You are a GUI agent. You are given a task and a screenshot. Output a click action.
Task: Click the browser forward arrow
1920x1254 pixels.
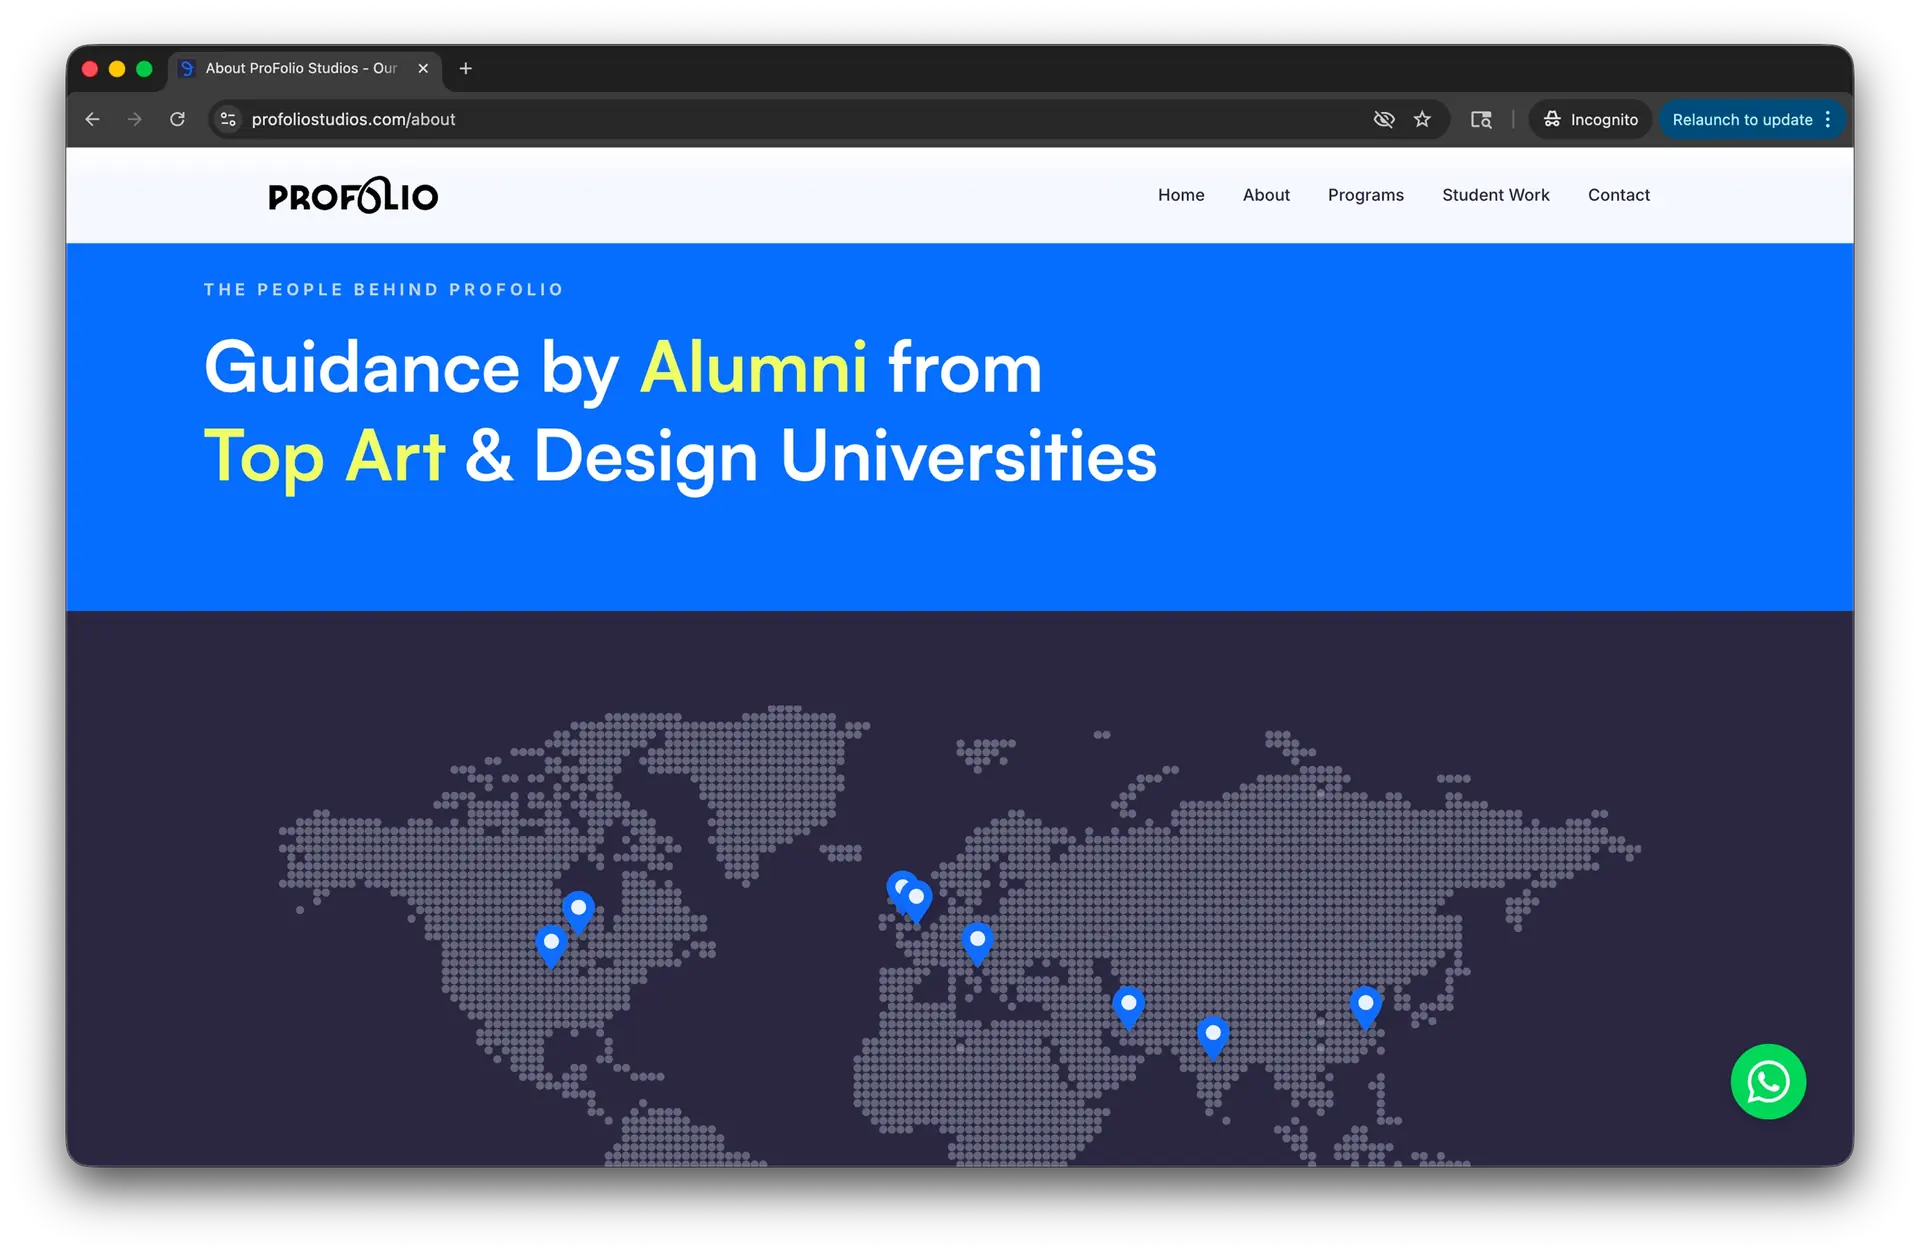pyautogui.click(x=134, y=119)
